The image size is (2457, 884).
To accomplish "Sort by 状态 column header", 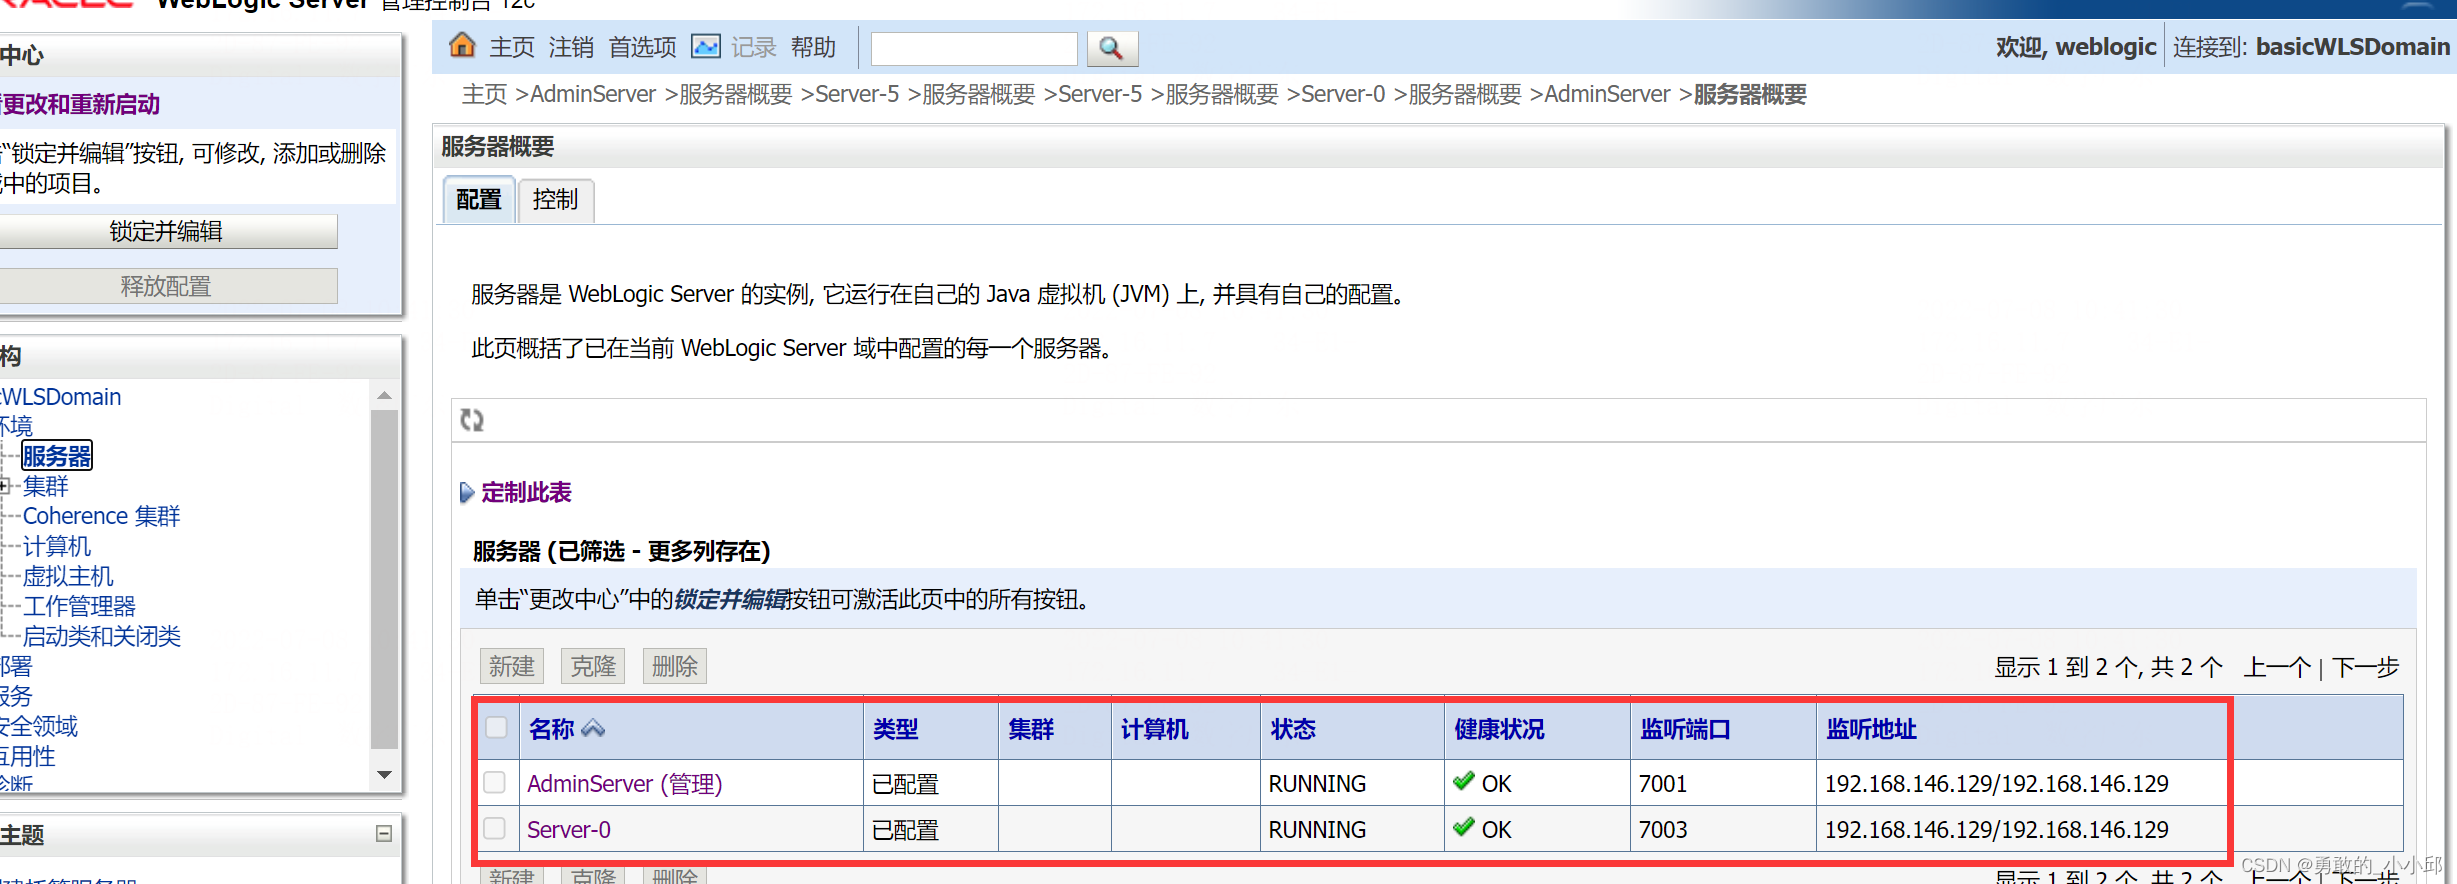I will pos(1293,729).
